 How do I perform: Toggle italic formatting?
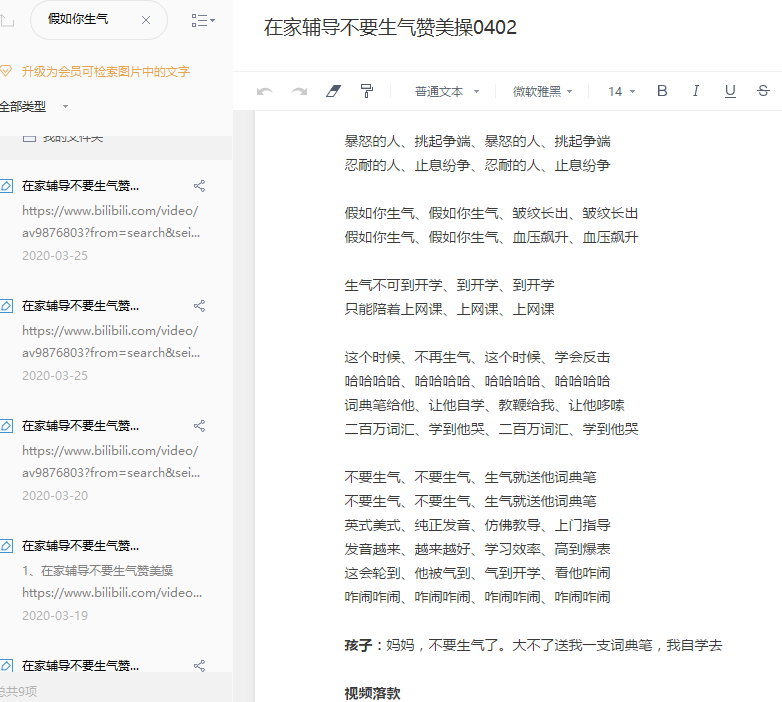pyautogui.click(x=696, y=91)
